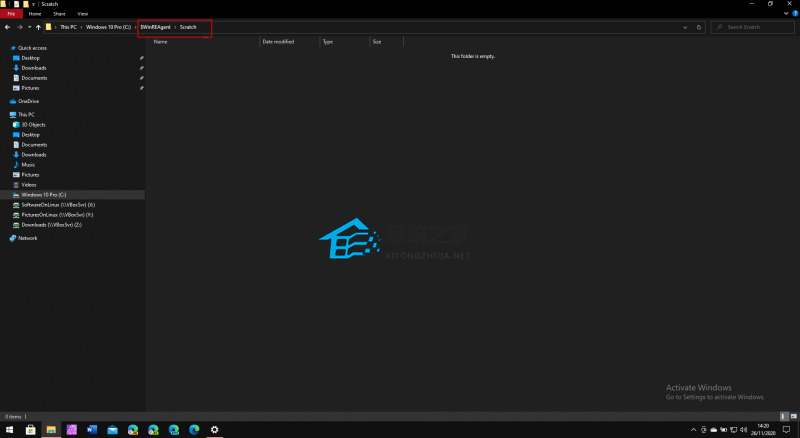The width and height of the screenshot is (800, 438).
Task: Click File Explorer icon on taskbar
Action: pyautogui.click(x=51, y=430)
